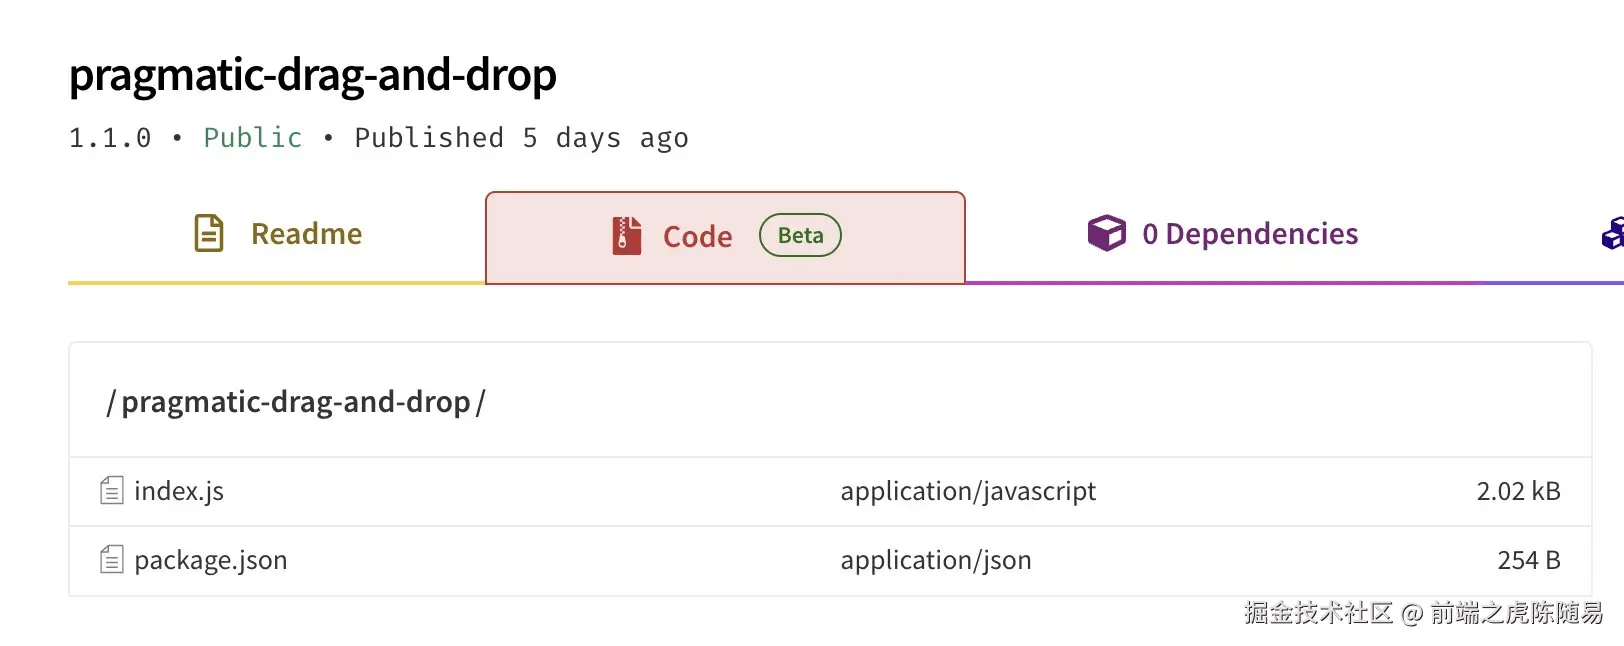Click the Published 5 days ago text
The height and width of the screenshot is (646, 1624).
[521, 138]
